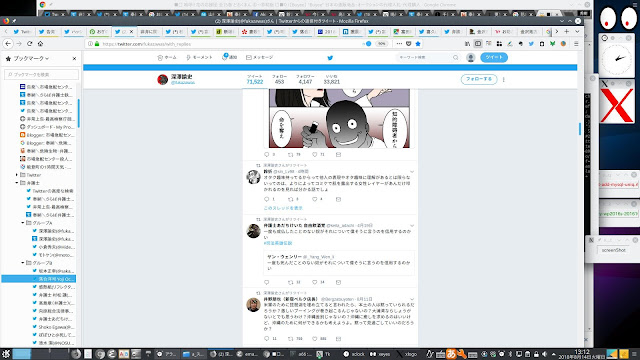Viewport: 640px width, 360px height.
Task: Click the blue ツイート button
Action: [494, 58]
